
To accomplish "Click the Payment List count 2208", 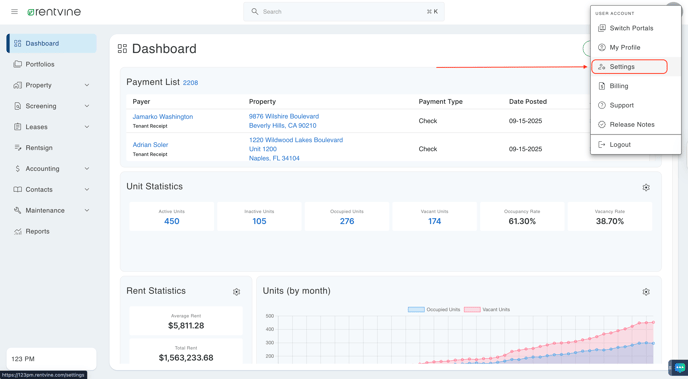I will (x=190, y=82).
